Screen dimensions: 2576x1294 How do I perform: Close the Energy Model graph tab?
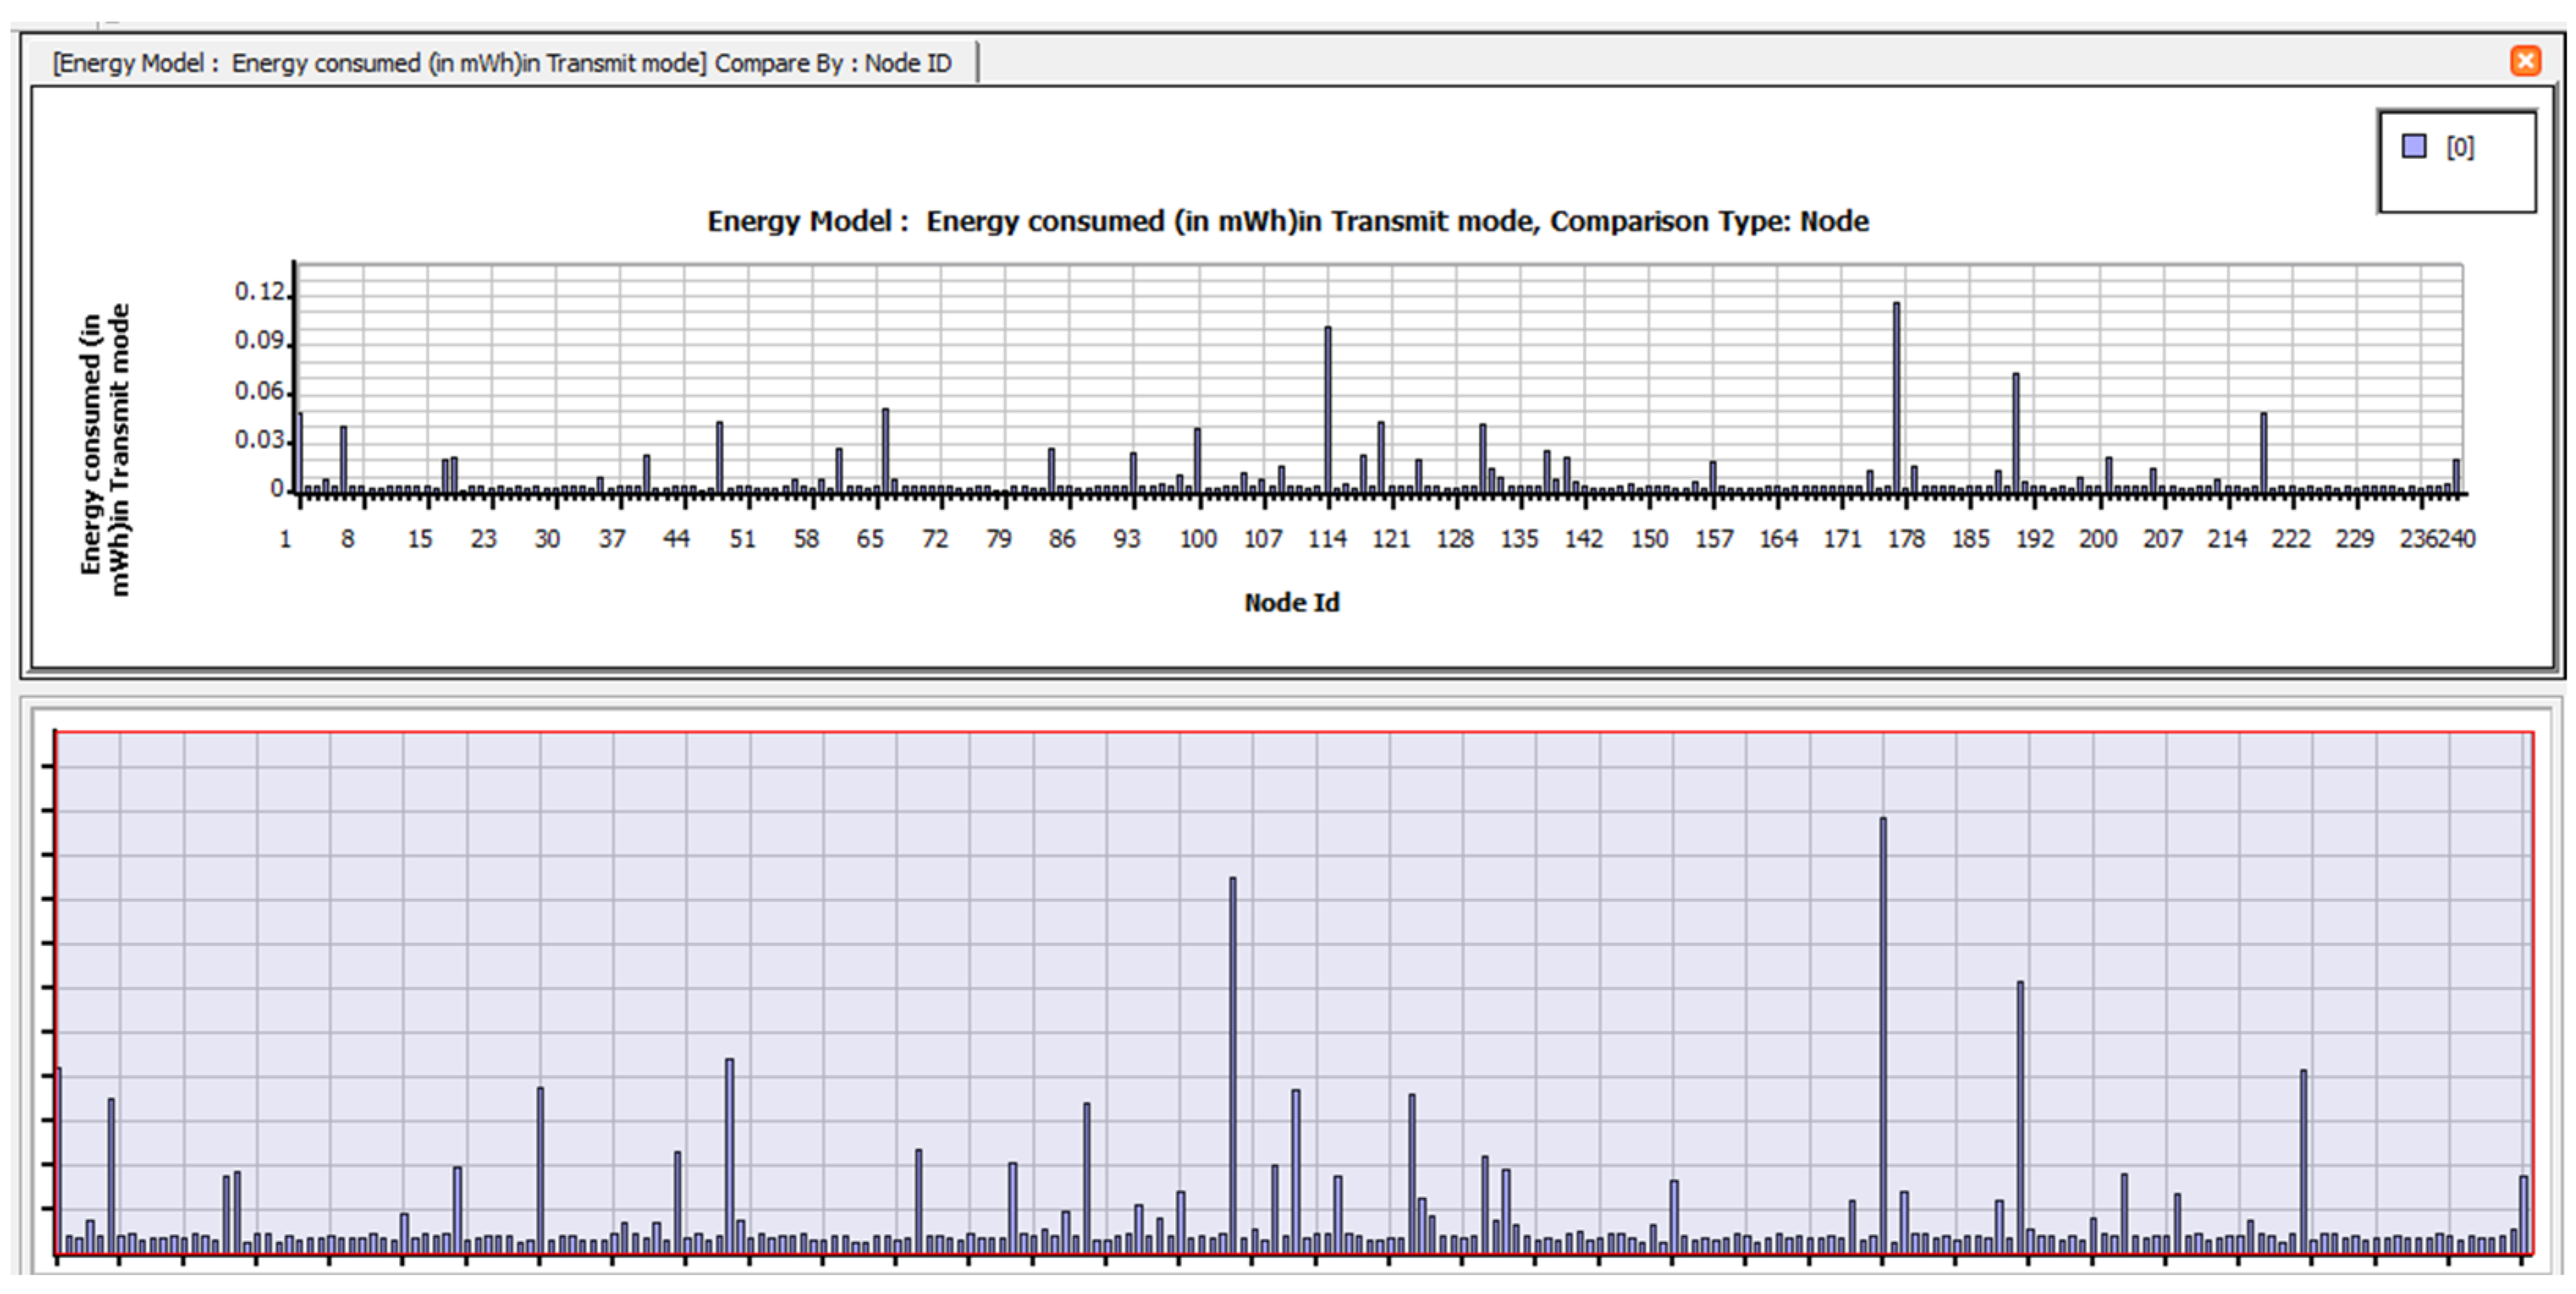[x=2525, y=61]
